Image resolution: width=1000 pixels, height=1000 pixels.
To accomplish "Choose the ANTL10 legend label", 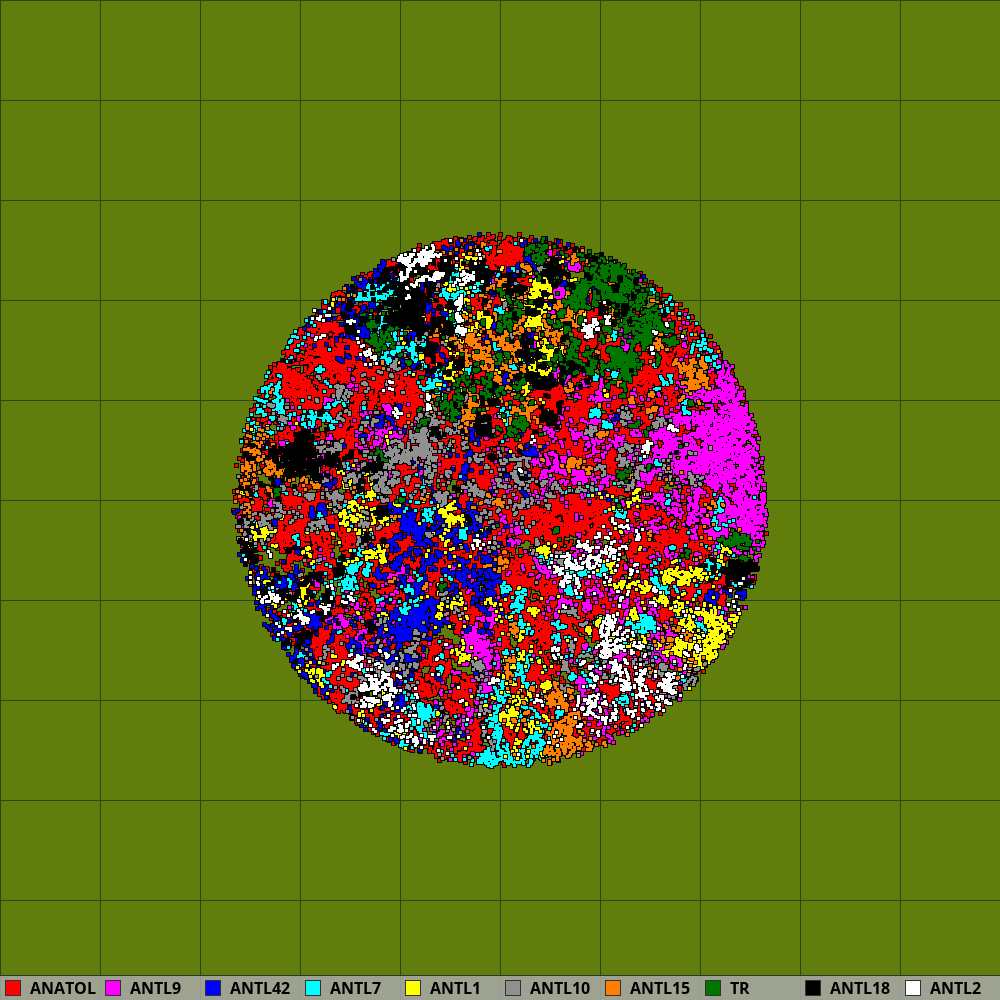I will tap(560, 989).
